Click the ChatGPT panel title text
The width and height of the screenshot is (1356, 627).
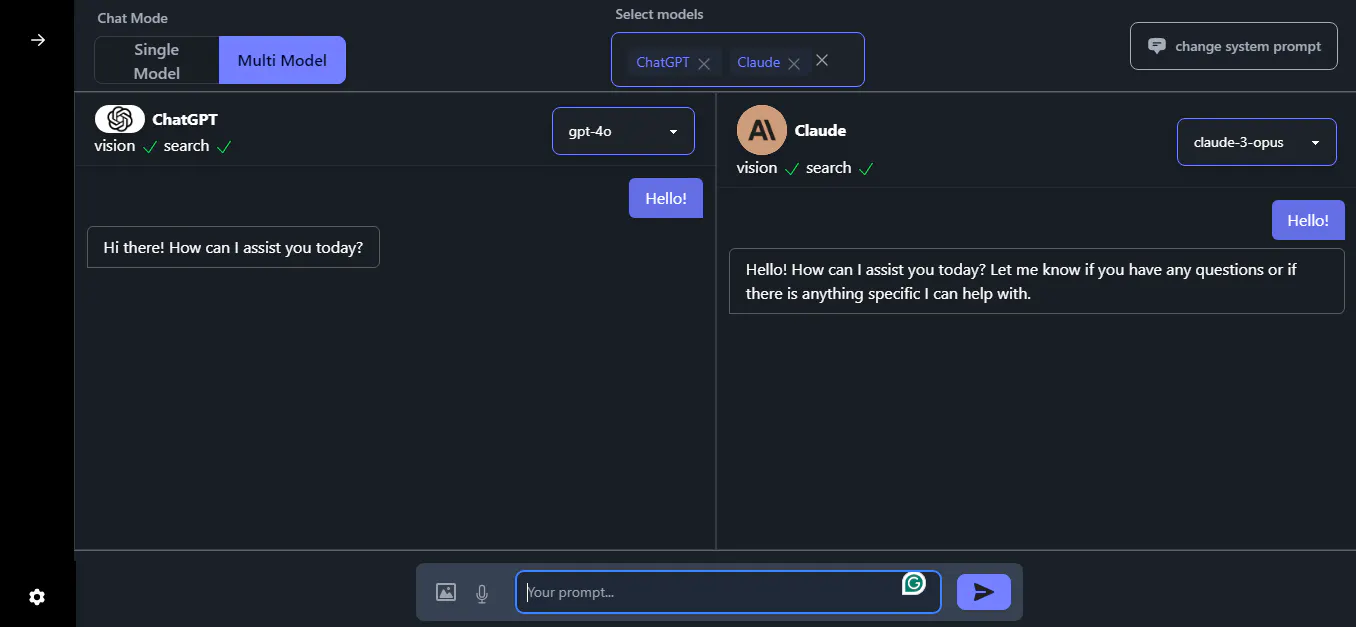(185, 119)
